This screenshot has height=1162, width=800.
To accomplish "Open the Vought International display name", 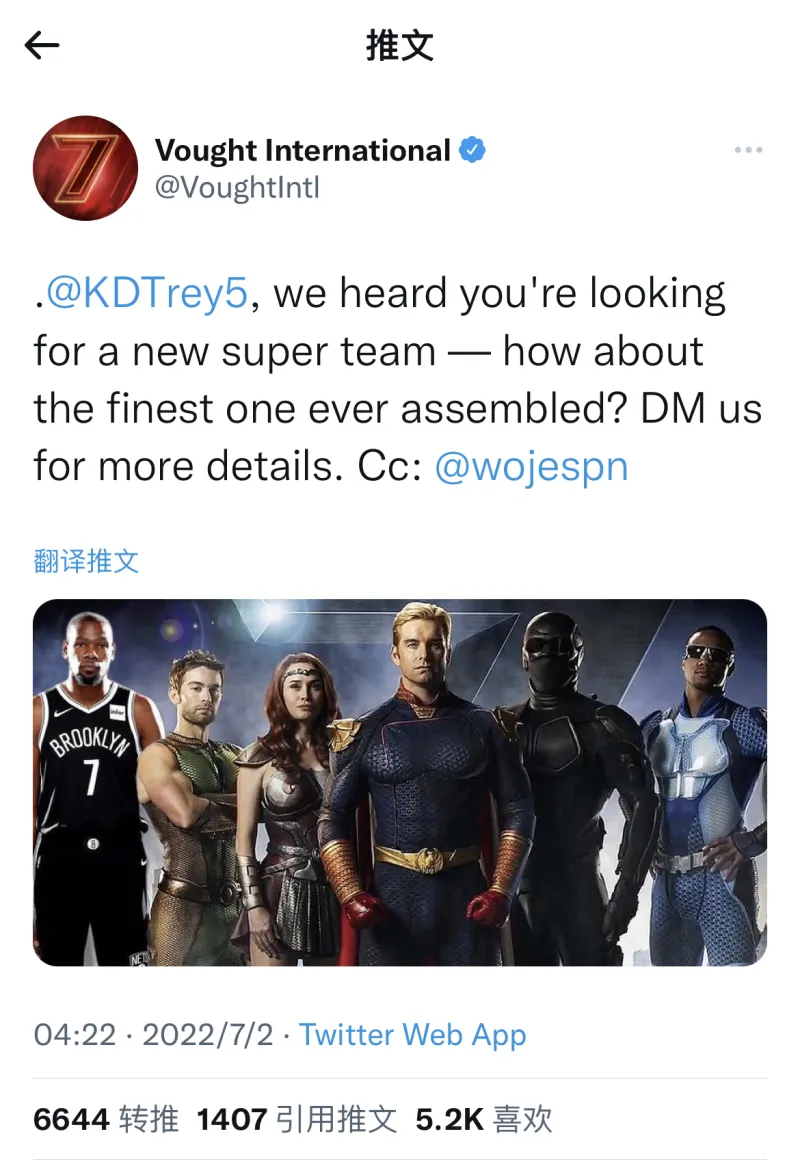I will 302,150.
